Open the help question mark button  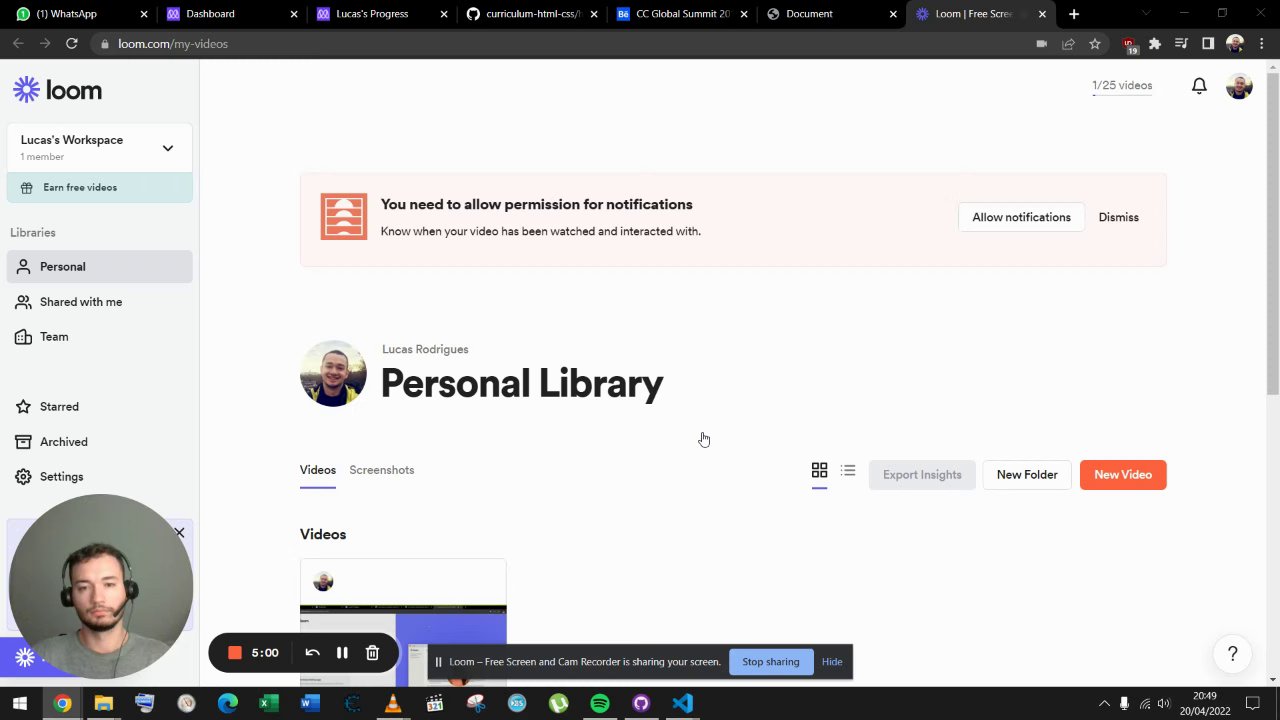[x=1232, y=654]
